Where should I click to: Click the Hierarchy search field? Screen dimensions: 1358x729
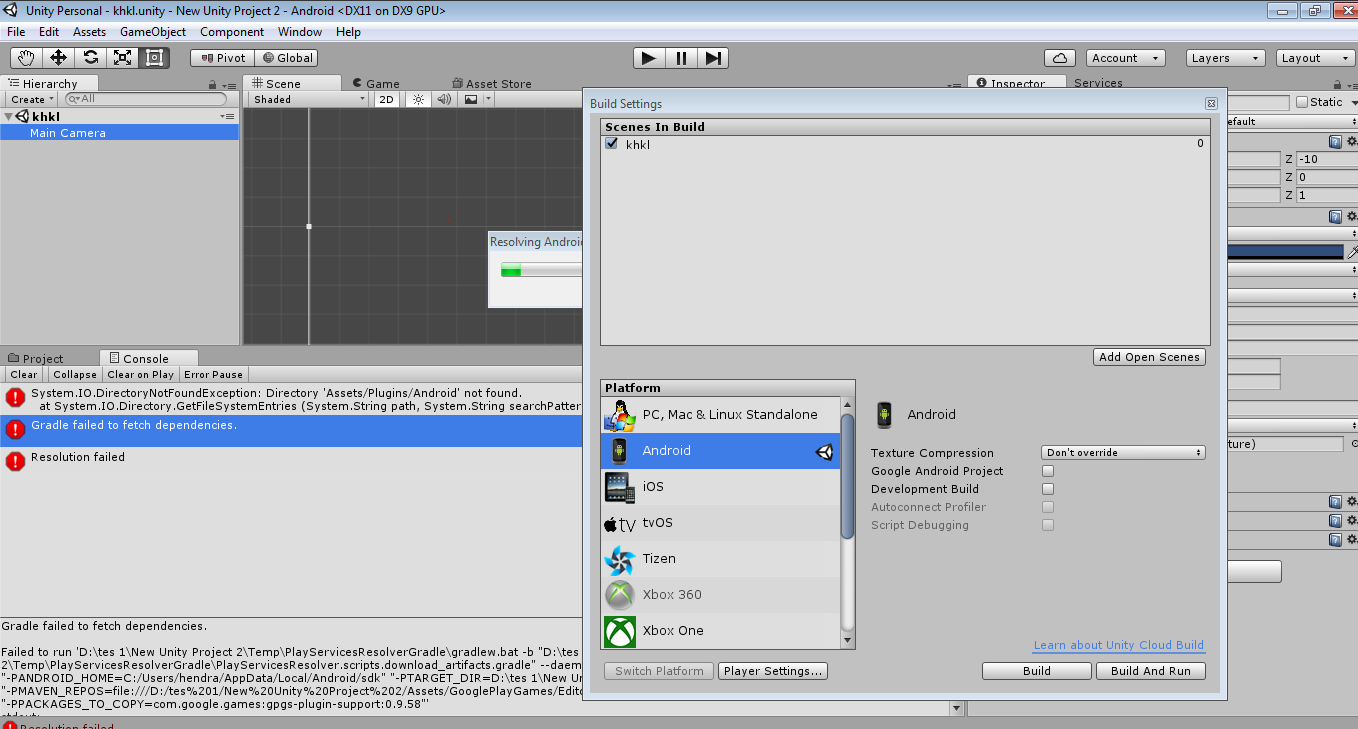(145, 99)
